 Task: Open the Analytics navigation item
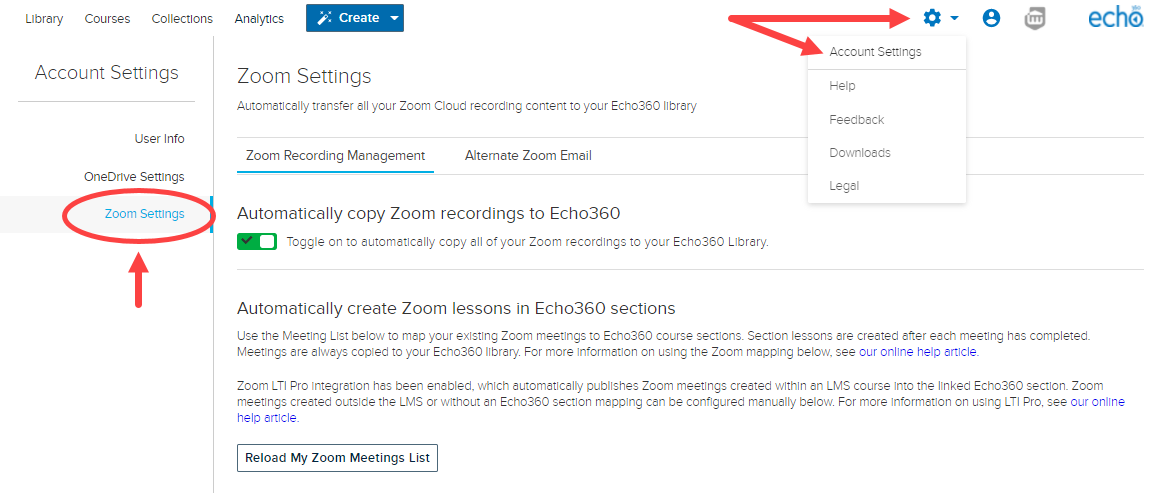[x=259, y=19]
